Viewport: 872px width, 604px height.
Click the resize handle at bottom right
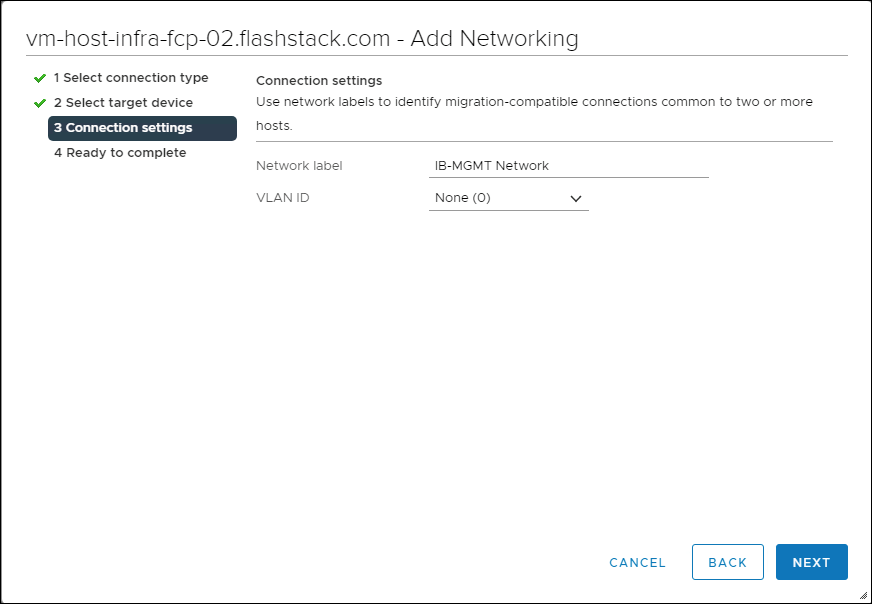tap(864, 596)
